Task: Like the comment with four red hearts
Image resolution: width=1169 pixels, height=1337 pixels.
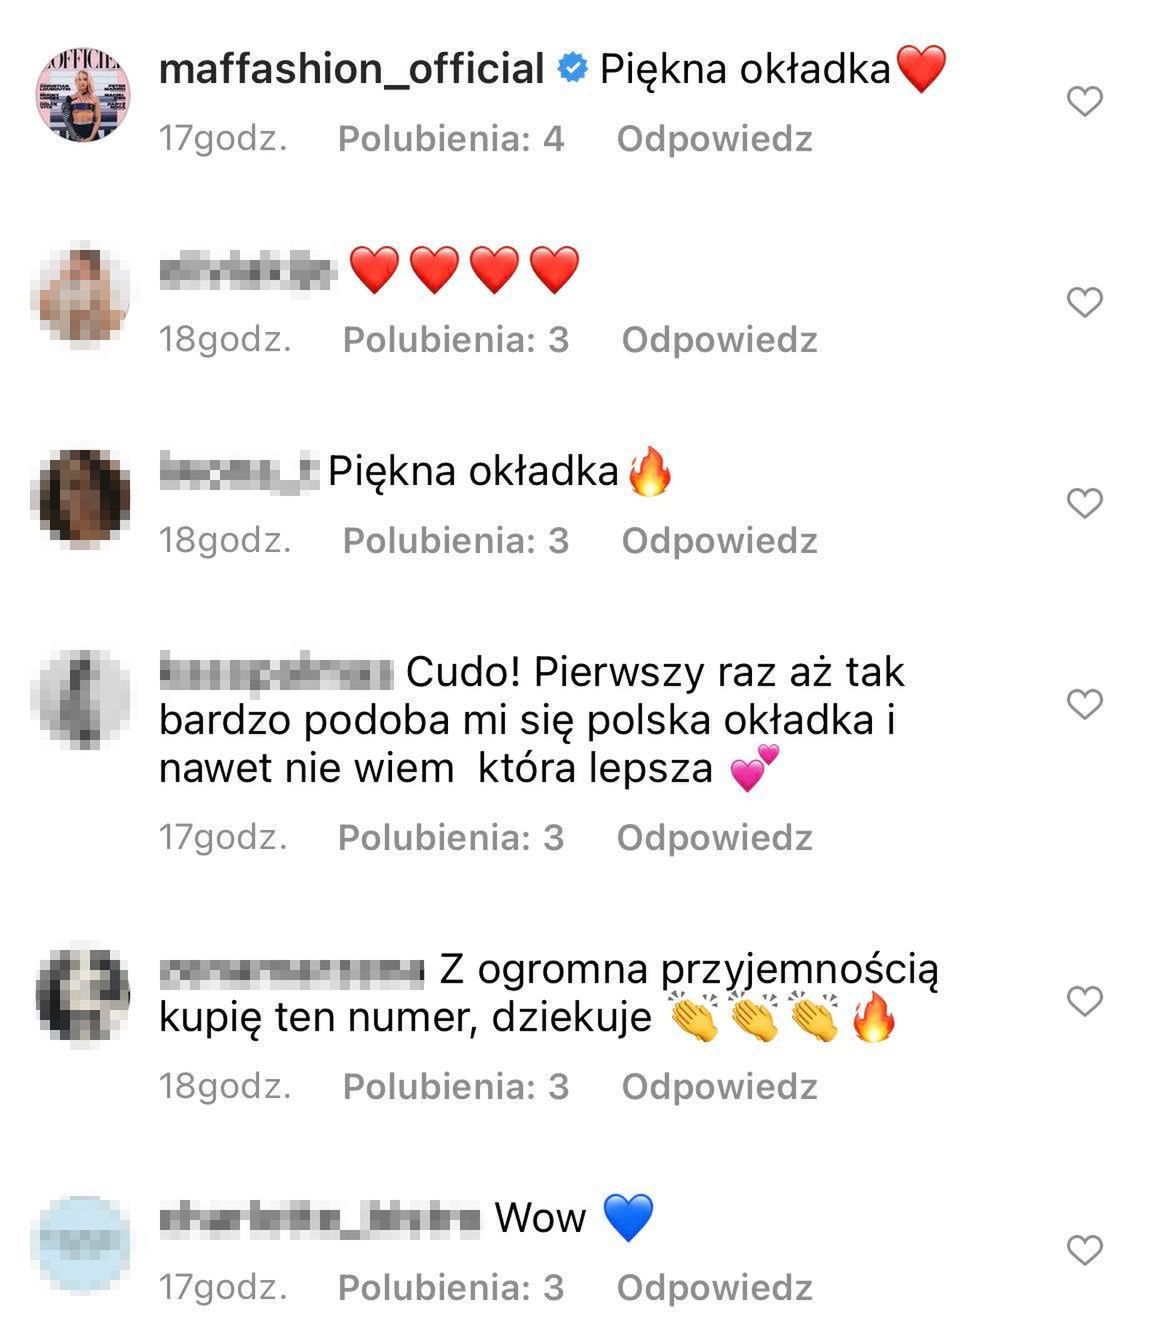Action: click(1085, 302)
